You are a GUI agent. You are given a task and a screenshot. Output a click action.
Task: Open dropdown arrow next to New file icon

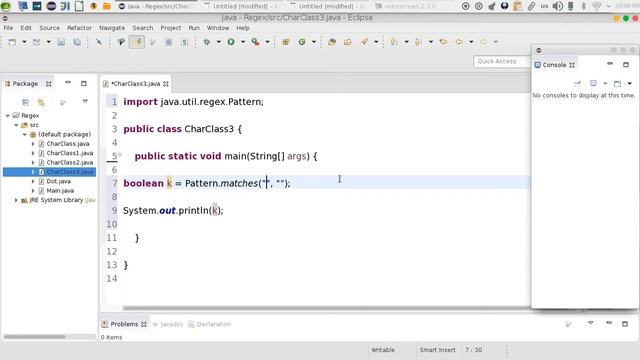pyautogui.click(x=24, y=42)
